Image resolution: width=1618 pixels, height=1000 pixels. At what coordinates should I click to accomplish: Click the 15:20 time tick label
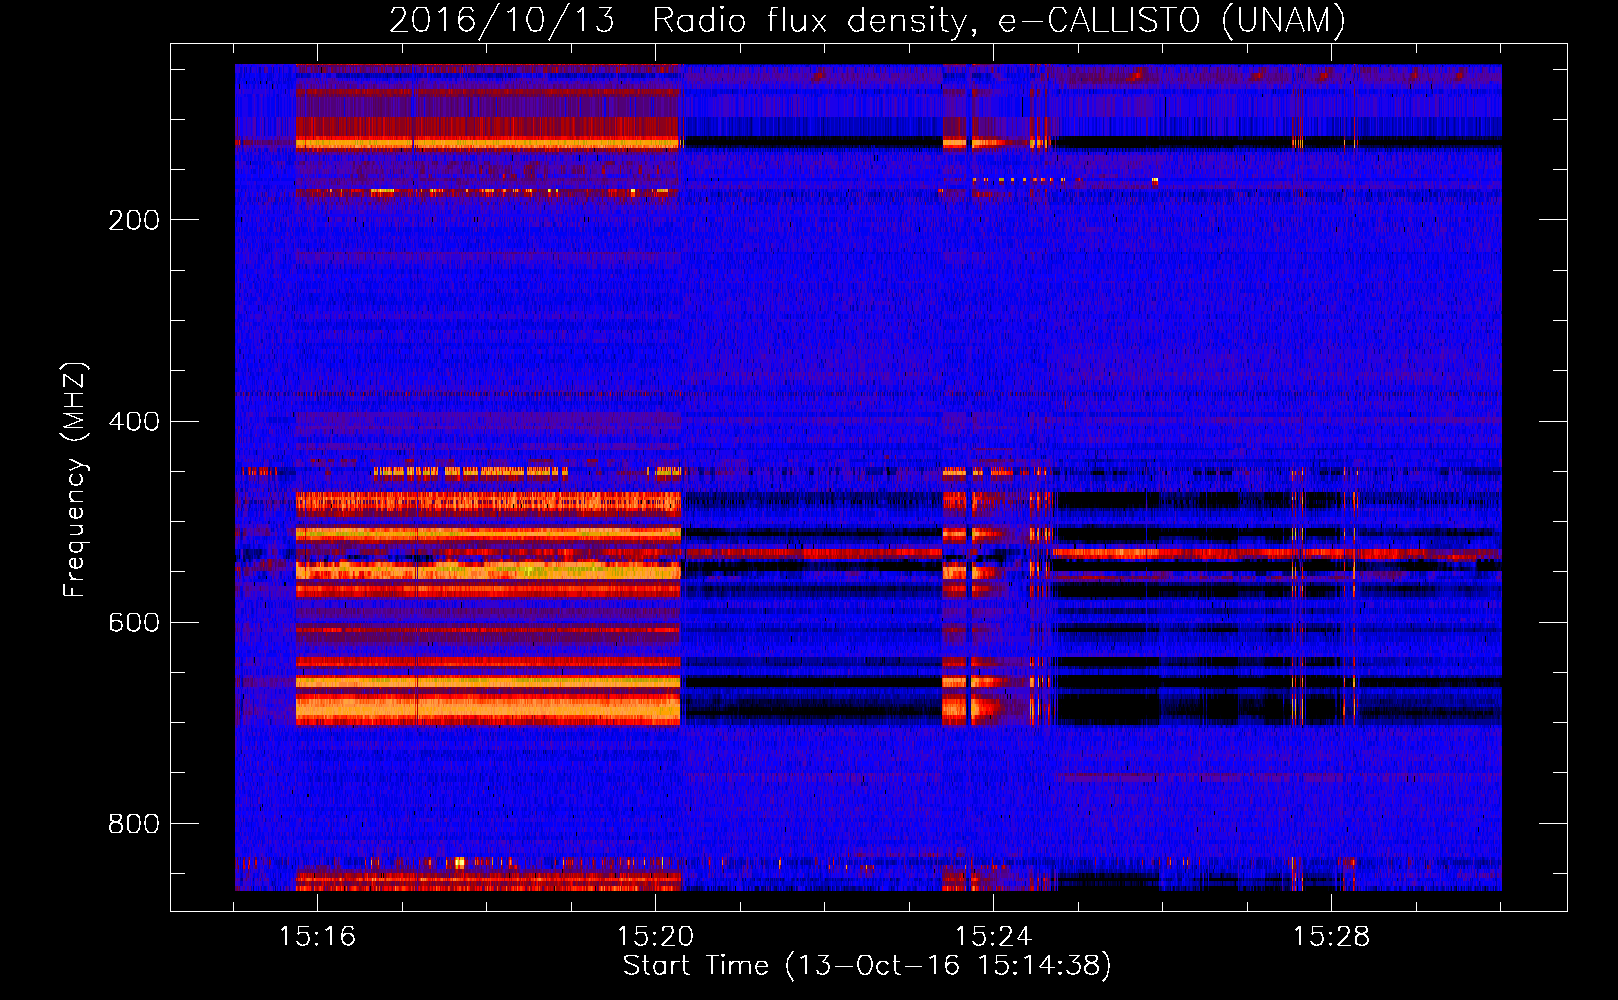pos(655,937)
